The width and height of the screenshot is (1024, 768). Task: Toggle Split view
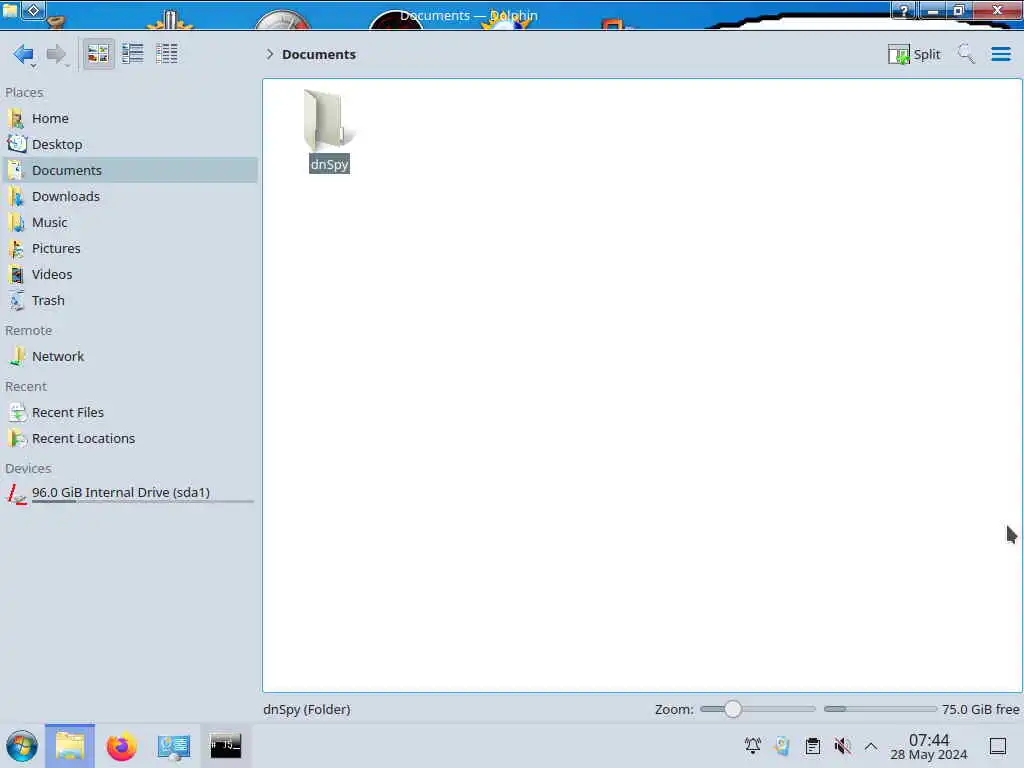pos(914,54)
